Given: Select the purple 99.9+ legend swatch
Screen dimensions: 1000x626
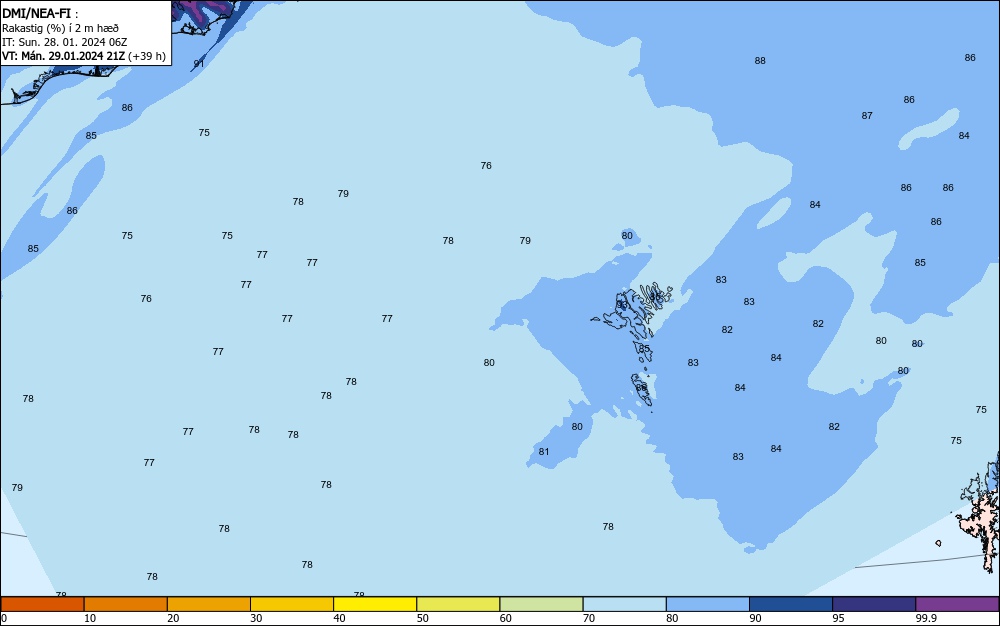Looking at the screenshot, I should tap(957, 604).
